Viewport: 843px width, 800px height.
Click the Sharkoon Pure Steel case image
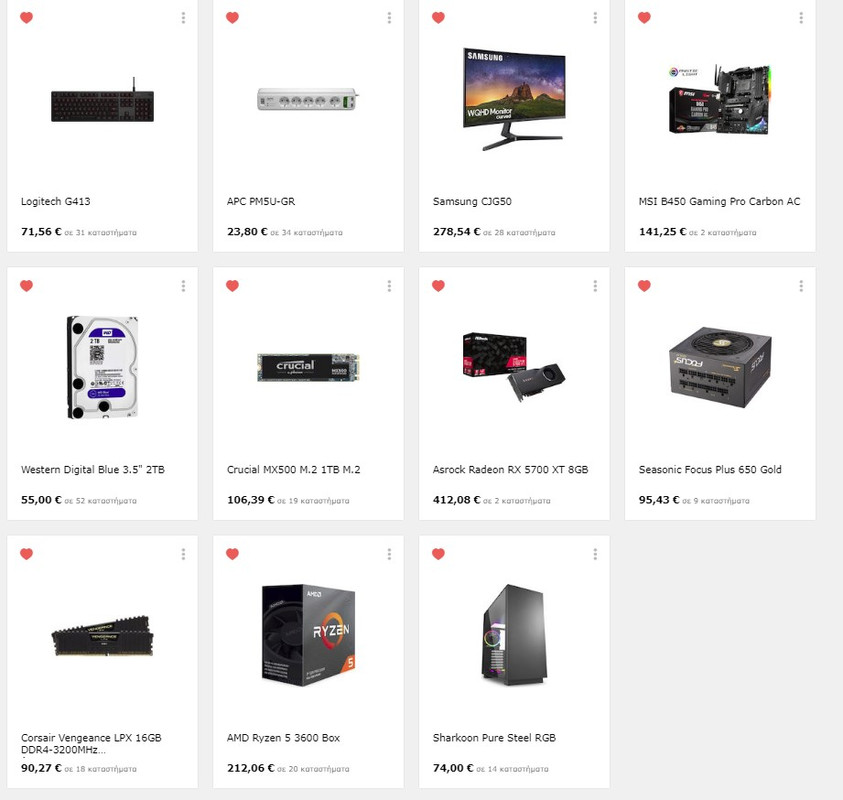click(x=514, y=635)
